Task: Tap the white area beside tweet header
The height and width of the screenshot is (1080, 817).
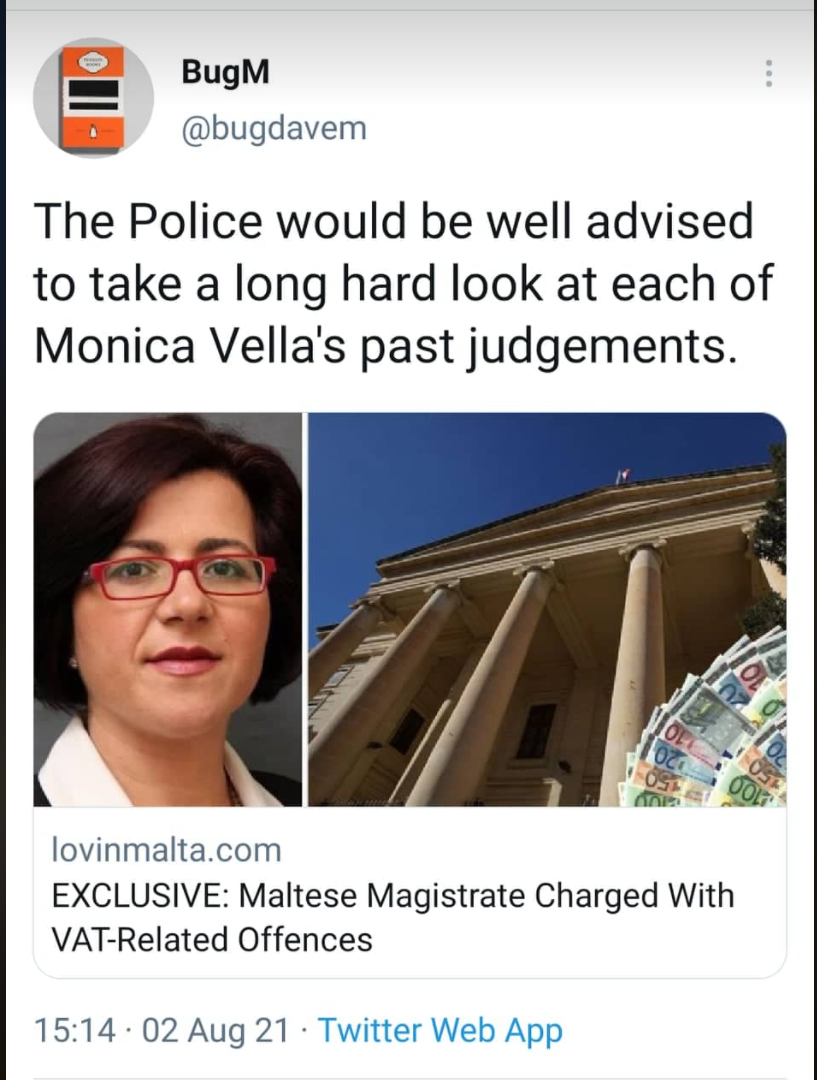Action: tap(551, 96)
